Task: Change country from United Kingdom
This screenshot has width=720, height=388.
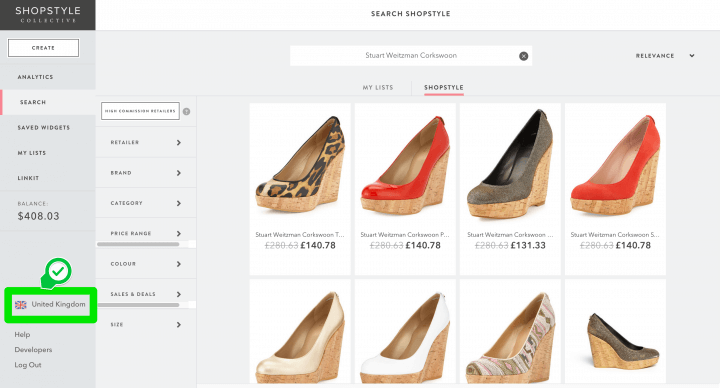Action: click(x=51, y=305)
